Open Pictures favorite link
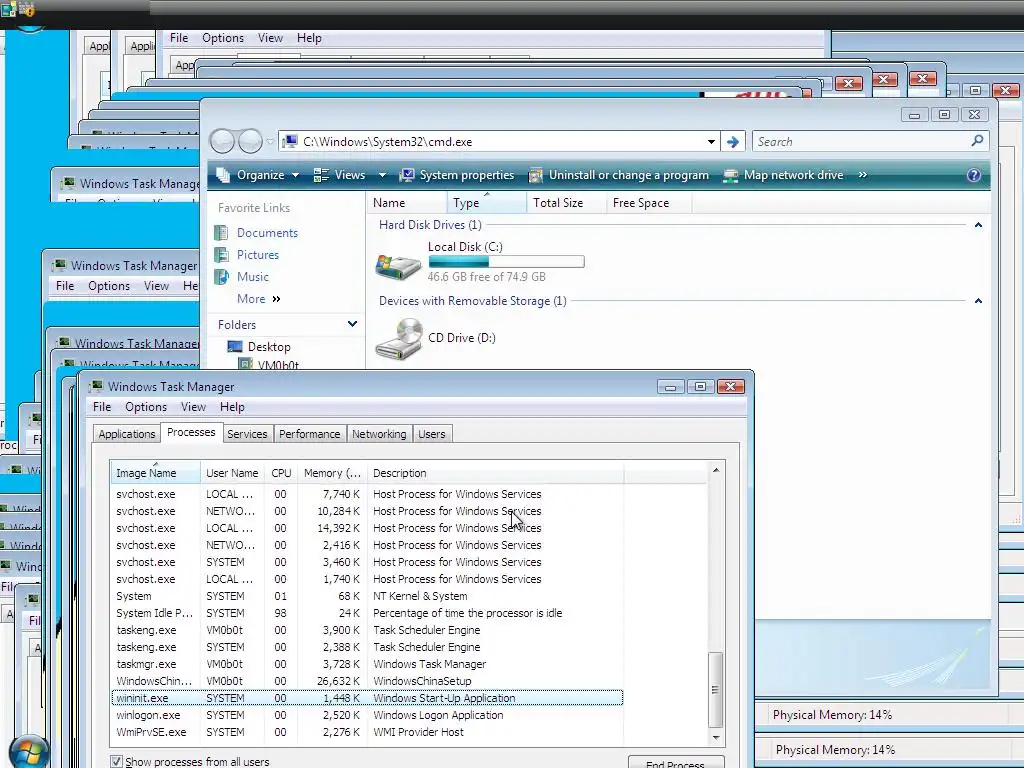The image size is (1024, 768). [257, 255]
